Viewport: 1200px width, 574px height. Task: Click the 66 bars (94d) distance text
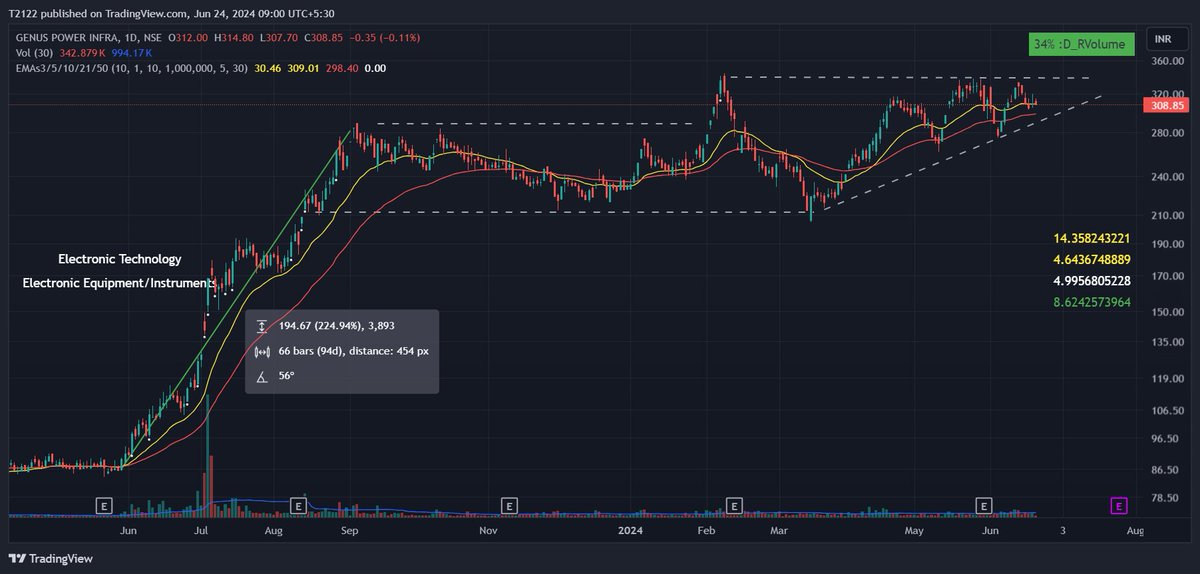pos(354,351)
